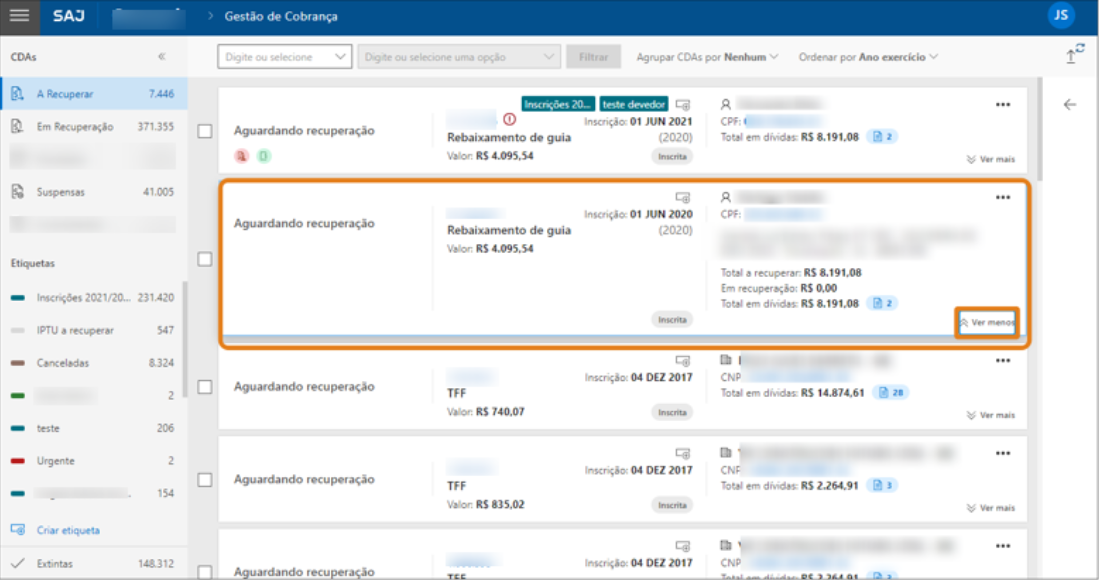
Task: Tick the highlighted CDA card checkbox
Action: click(x=205, y=259)
